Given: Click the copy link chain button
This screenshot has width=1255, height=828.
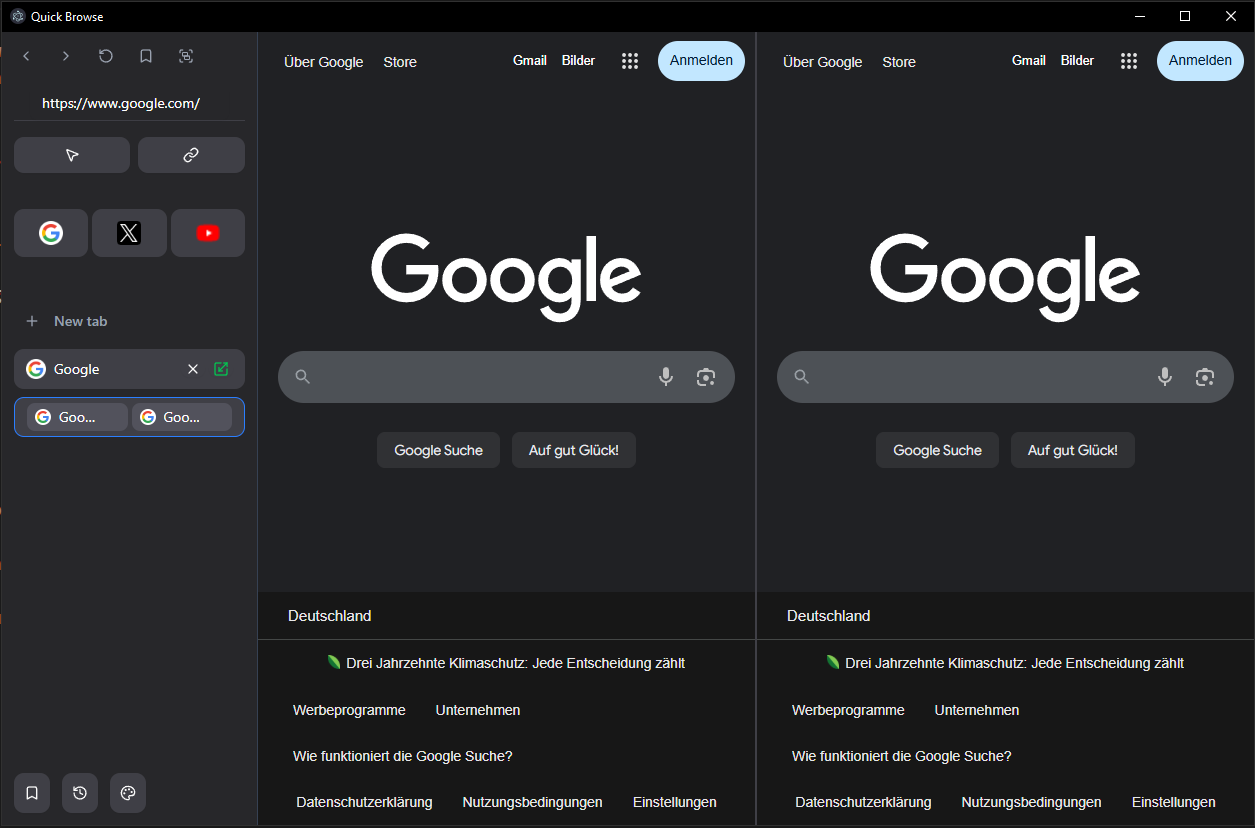Looking at the screenshot, I should point(191,155).
